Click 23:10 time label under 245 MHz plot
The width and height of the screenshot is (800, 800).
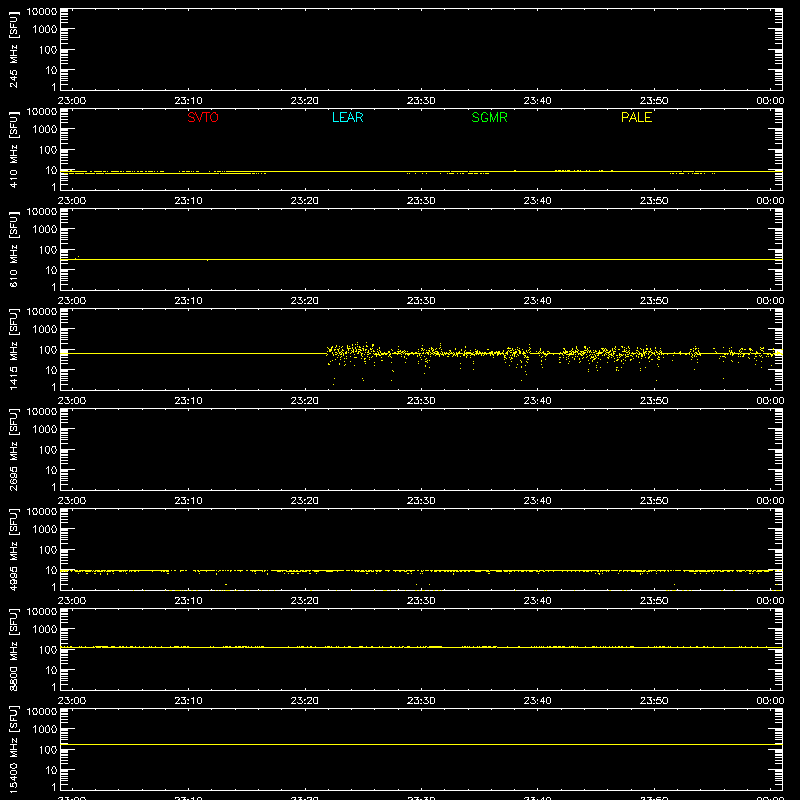click(188, 101)
